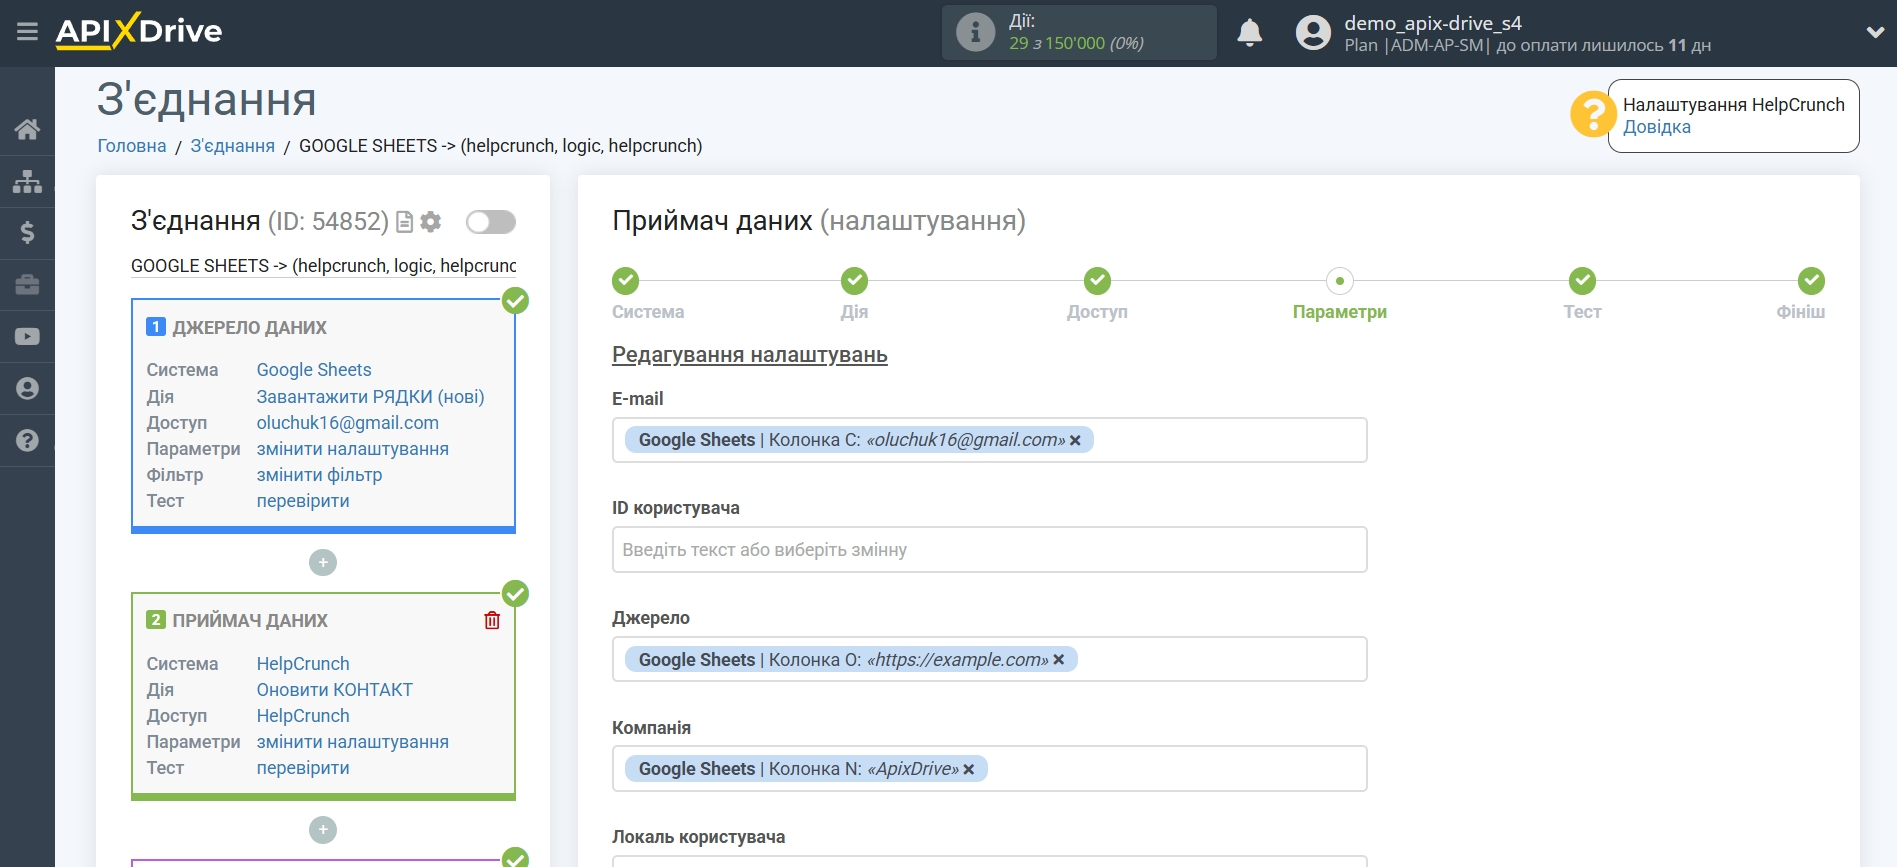Go to the Дія step
1897x867 pixels.
pyautogui.click(x=854, y=281)
